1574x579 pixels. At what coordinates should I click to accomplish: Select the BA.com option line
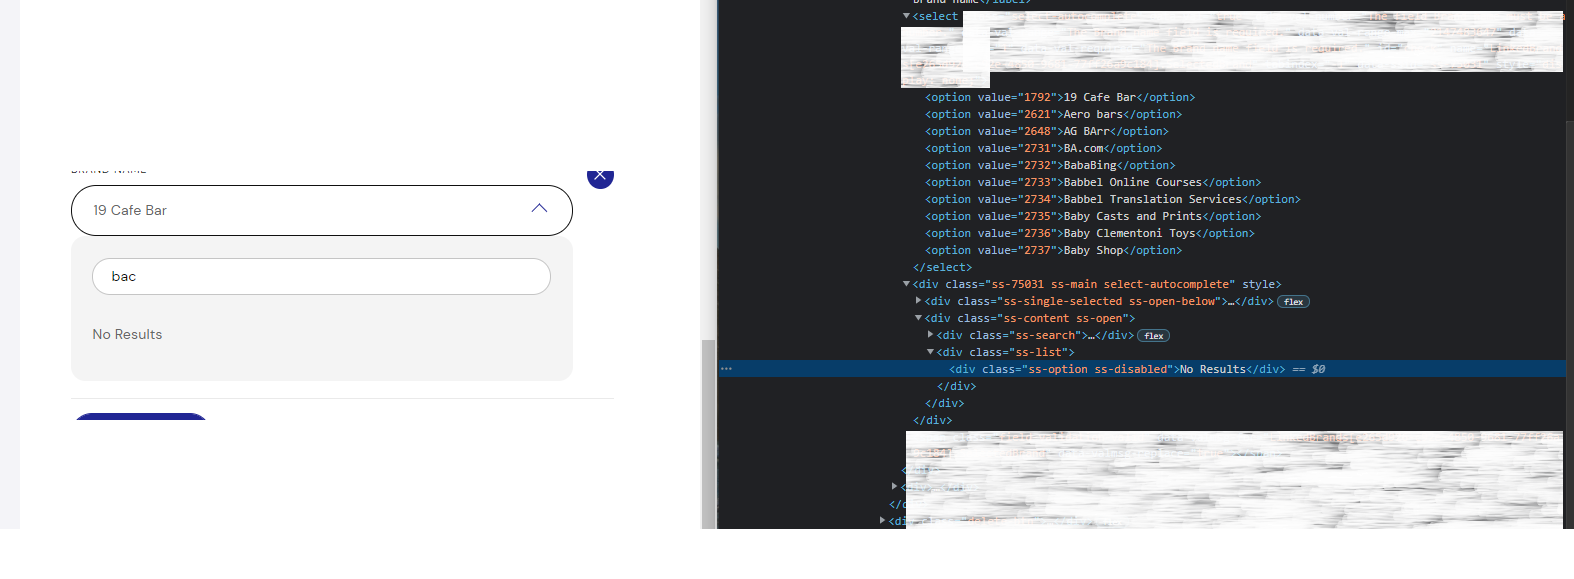pyautogui.click(x=1043, y=148)
